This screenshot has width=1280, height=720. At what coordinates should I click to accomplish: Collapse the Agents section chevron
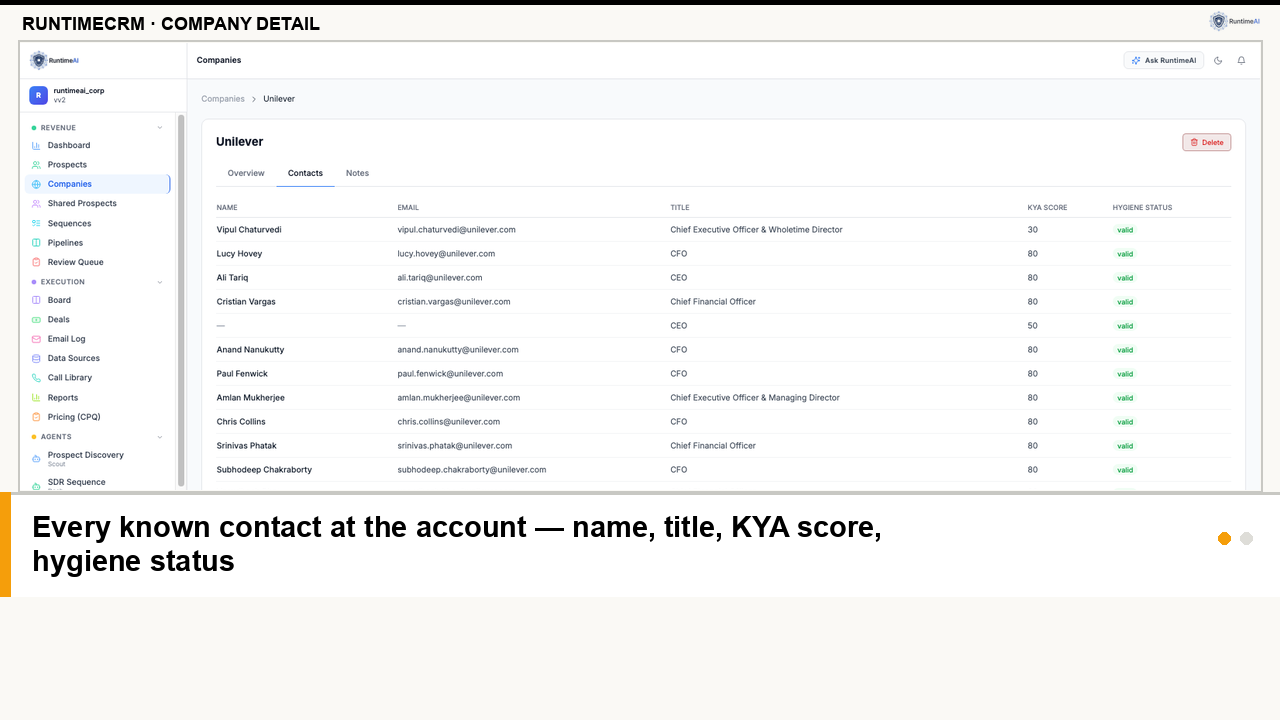pos(160,437)
